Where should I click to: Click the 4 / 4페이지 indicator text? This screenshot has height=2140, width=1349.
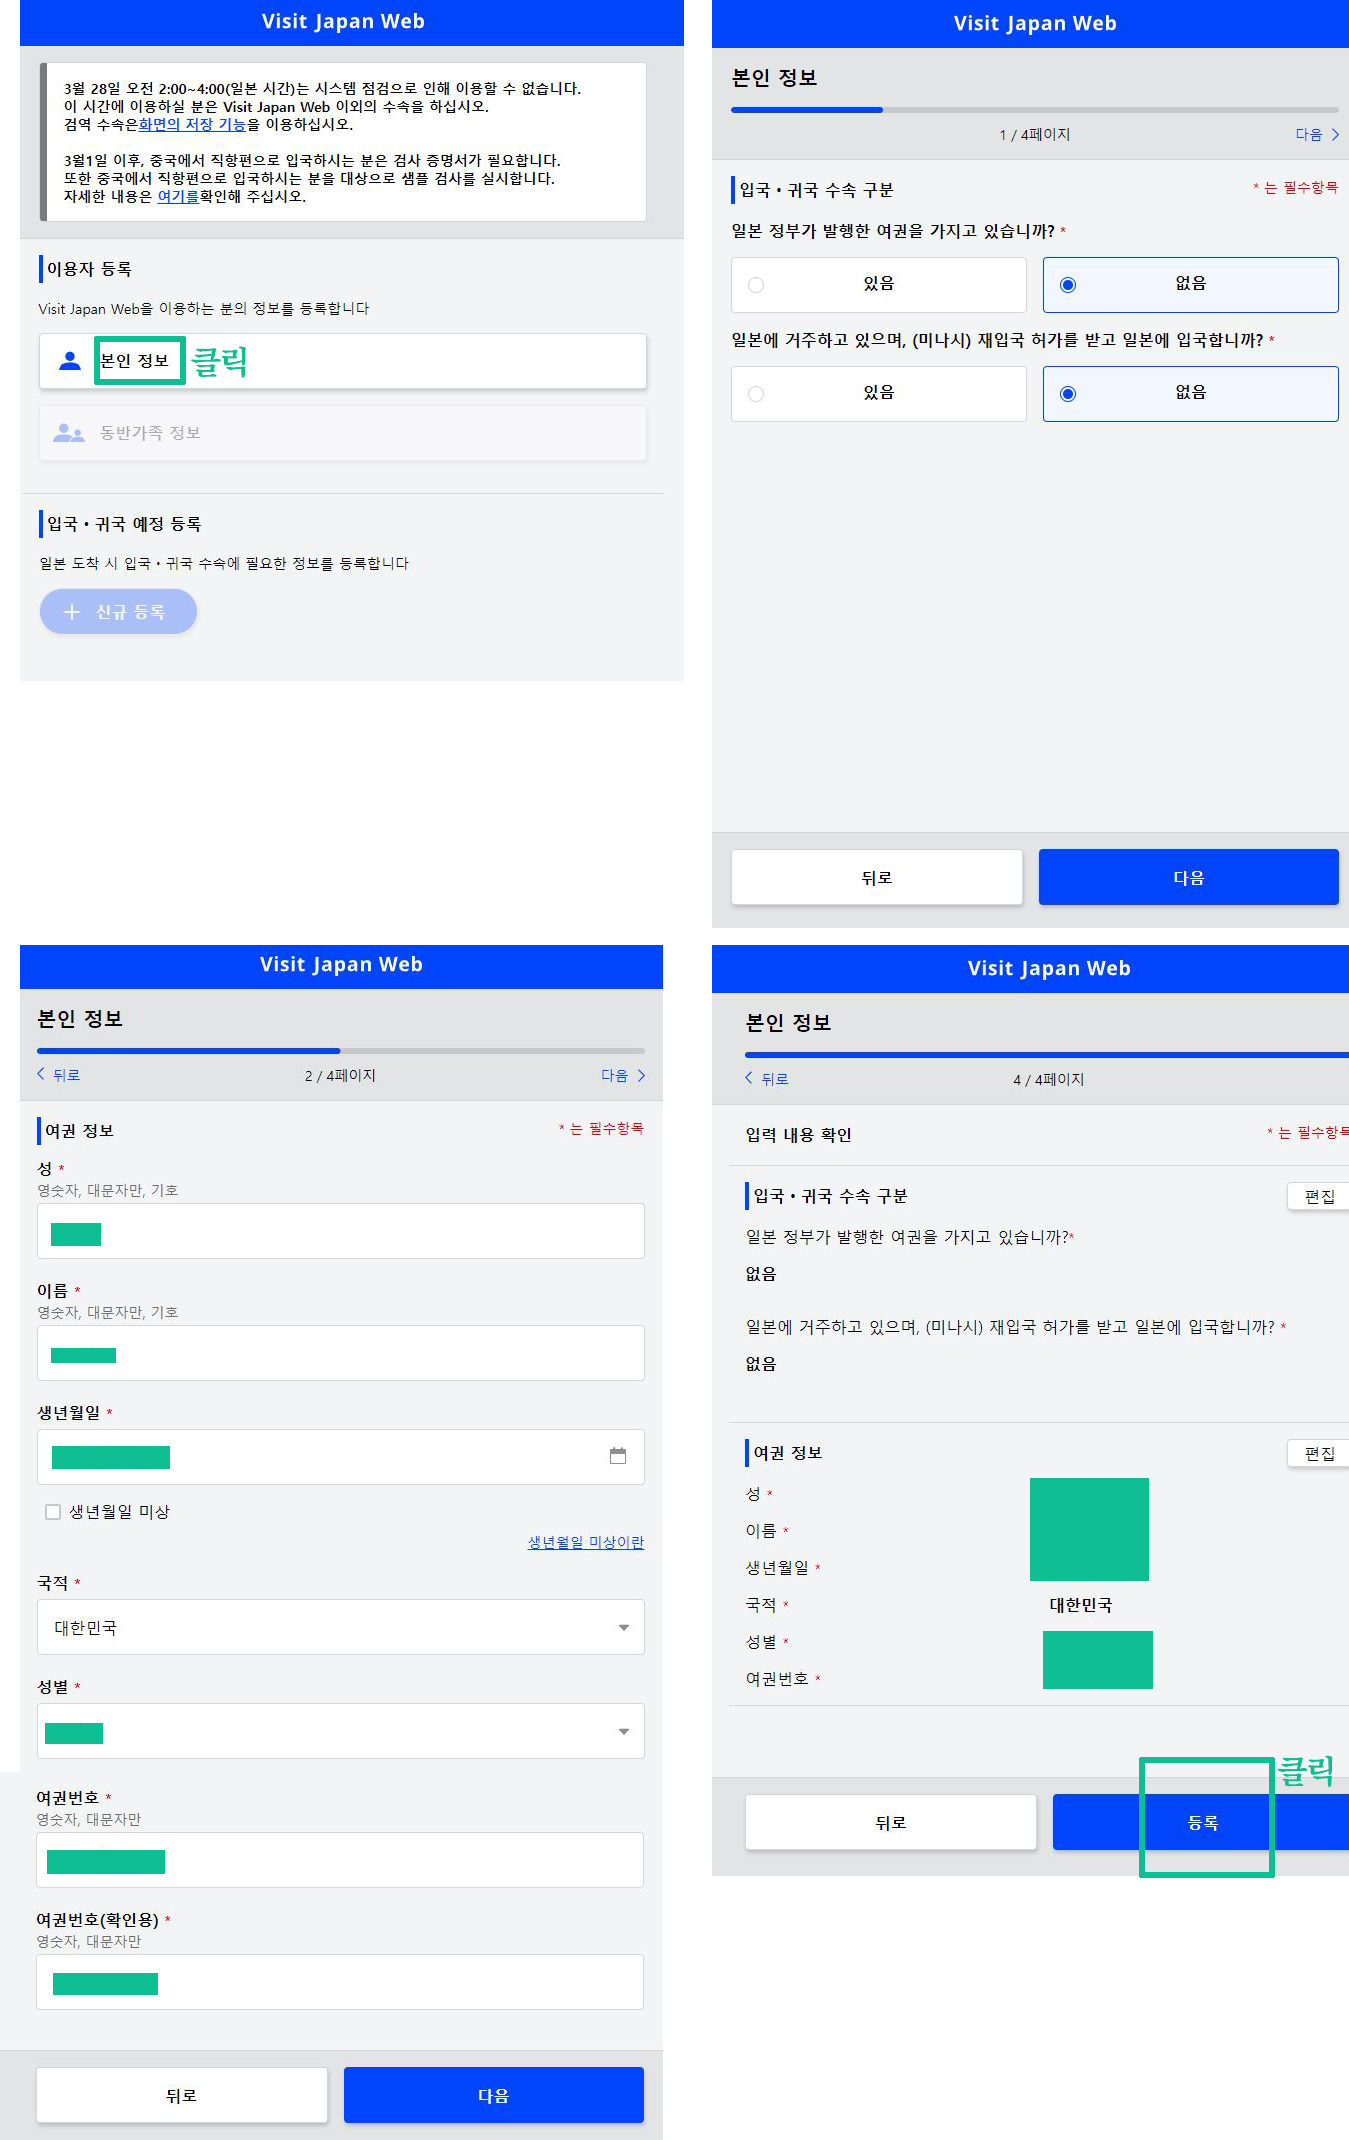coord(1049,1079)
